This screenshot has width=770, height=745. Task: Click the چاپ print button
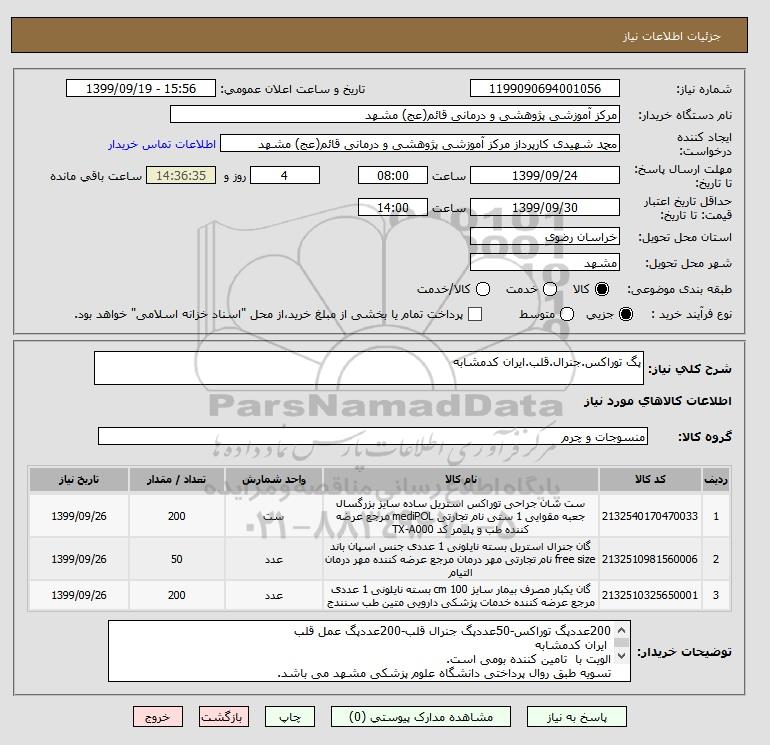pos(290,717)
